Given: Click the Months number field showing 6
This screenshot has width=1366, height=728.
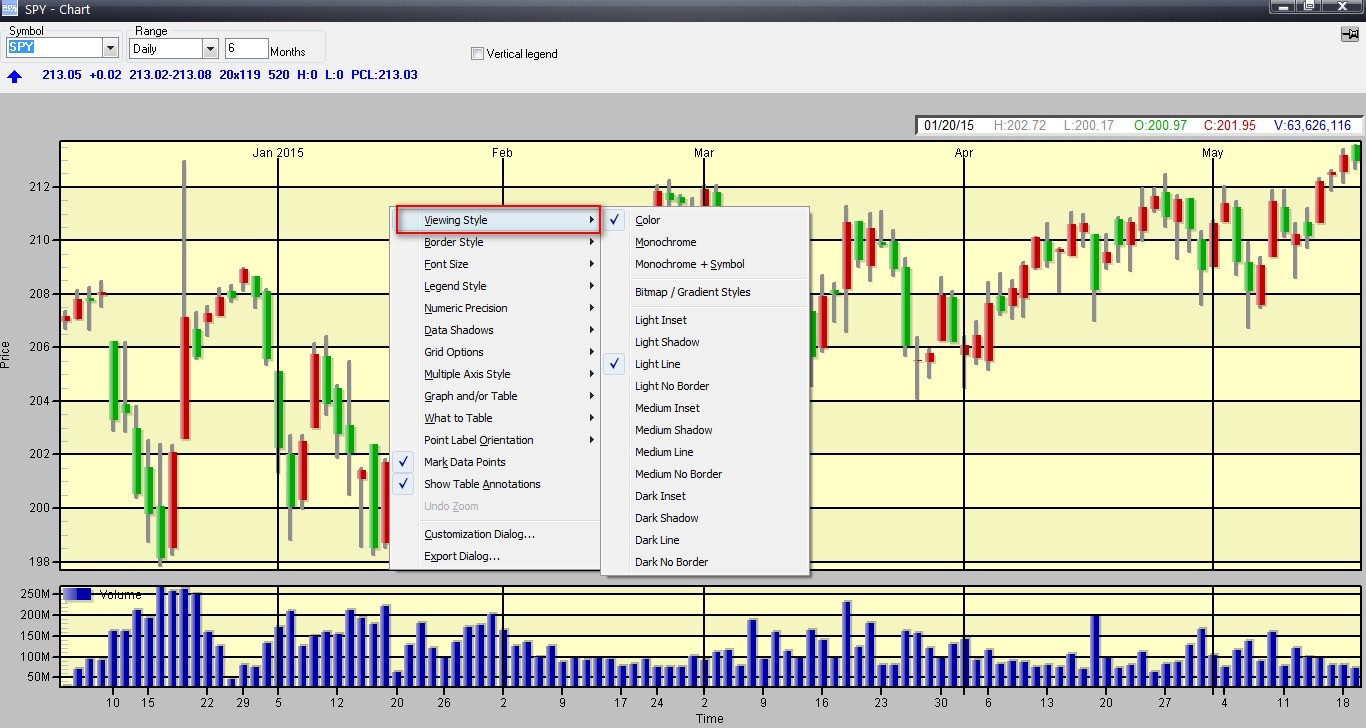Looking at the screenshot, I should pyautogui.click(x=246, y=48).
